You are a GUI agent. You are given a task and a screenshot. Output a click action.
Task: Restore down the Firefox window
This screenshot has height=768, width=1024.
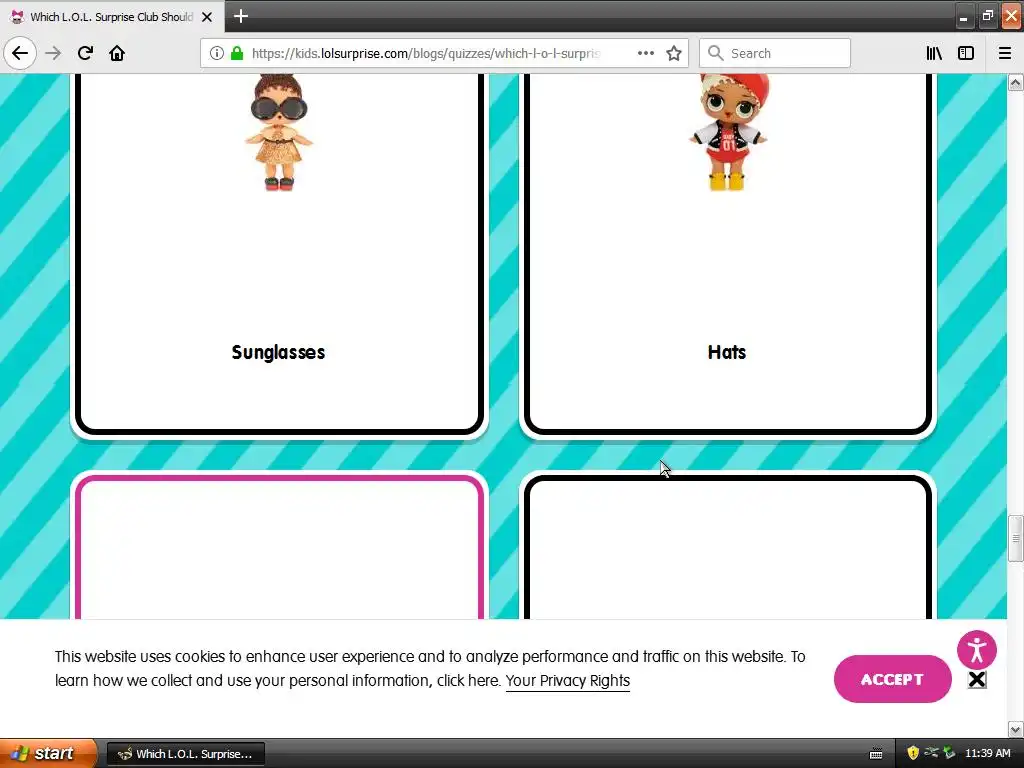tap(987, 16)
